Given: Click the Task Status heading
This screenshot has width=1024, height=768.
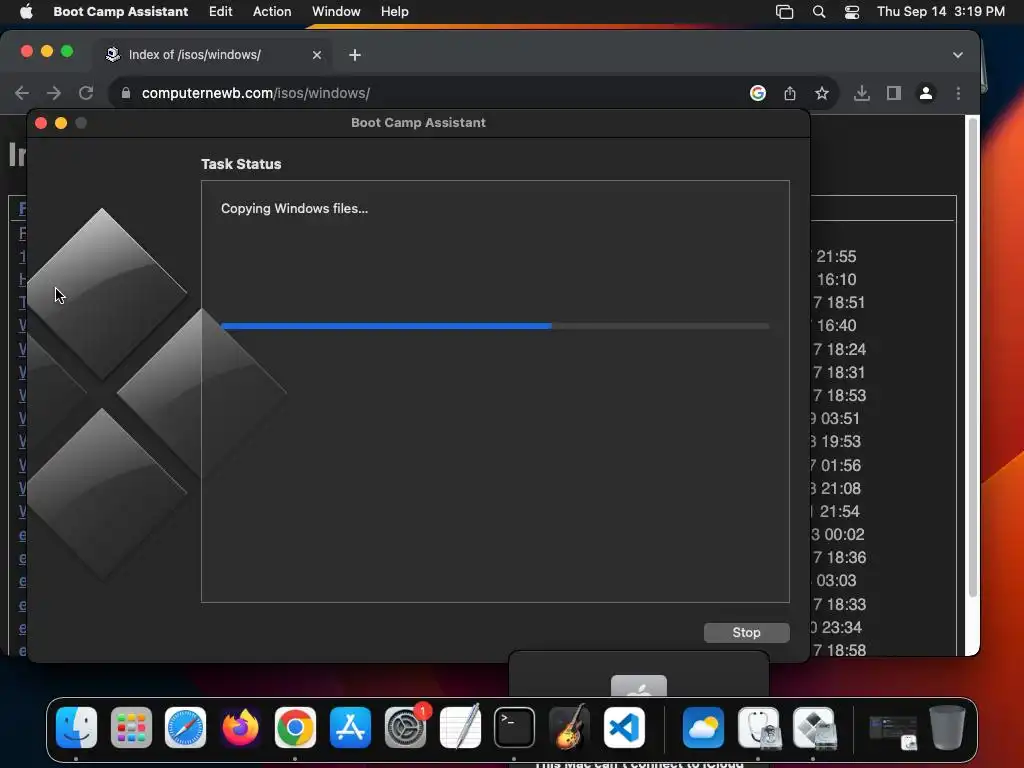Looking at the screenshot, I should [241, 164].
